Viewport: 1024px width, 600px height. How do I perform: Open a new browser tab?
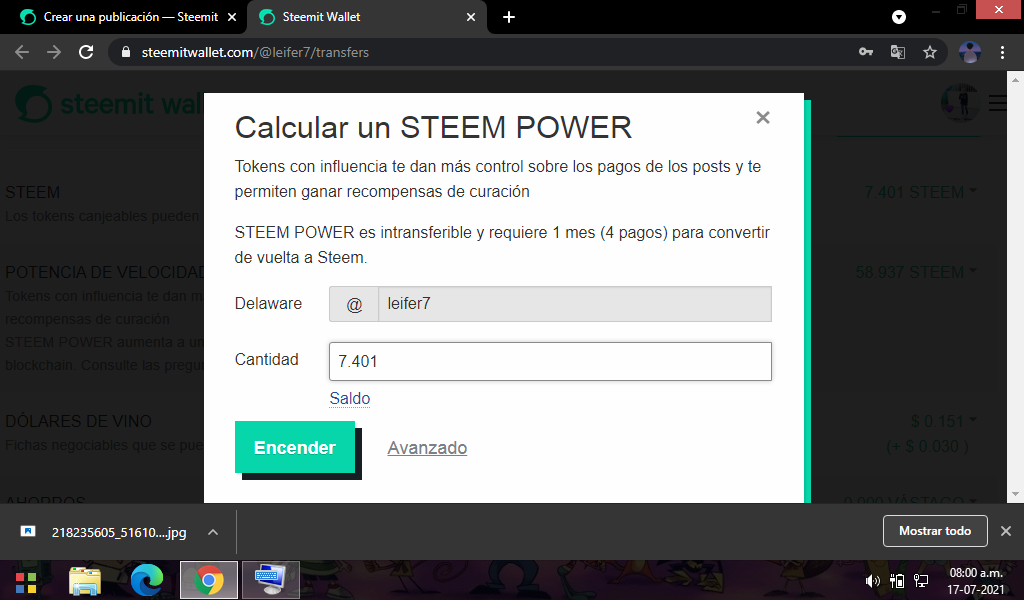tap(509, 17)
